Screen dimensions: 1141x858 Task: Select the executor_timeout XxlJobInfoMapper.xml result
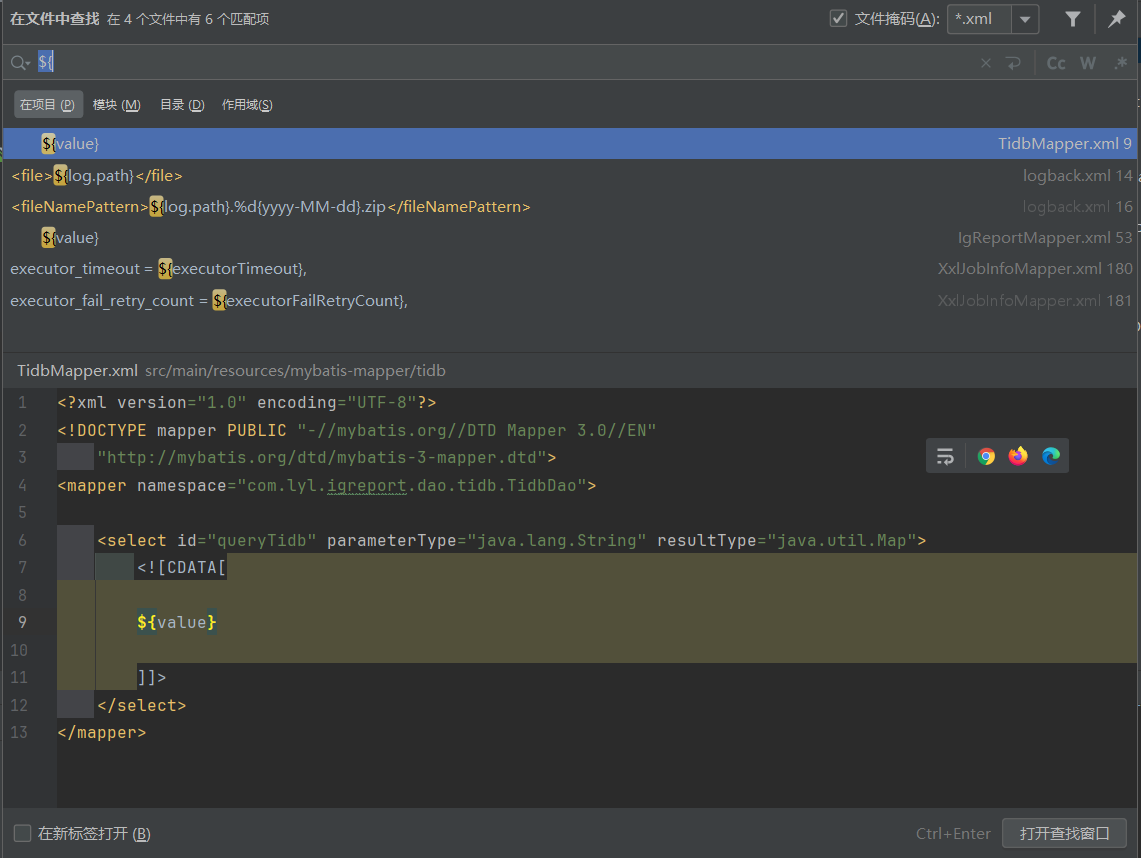coord(570,269)
